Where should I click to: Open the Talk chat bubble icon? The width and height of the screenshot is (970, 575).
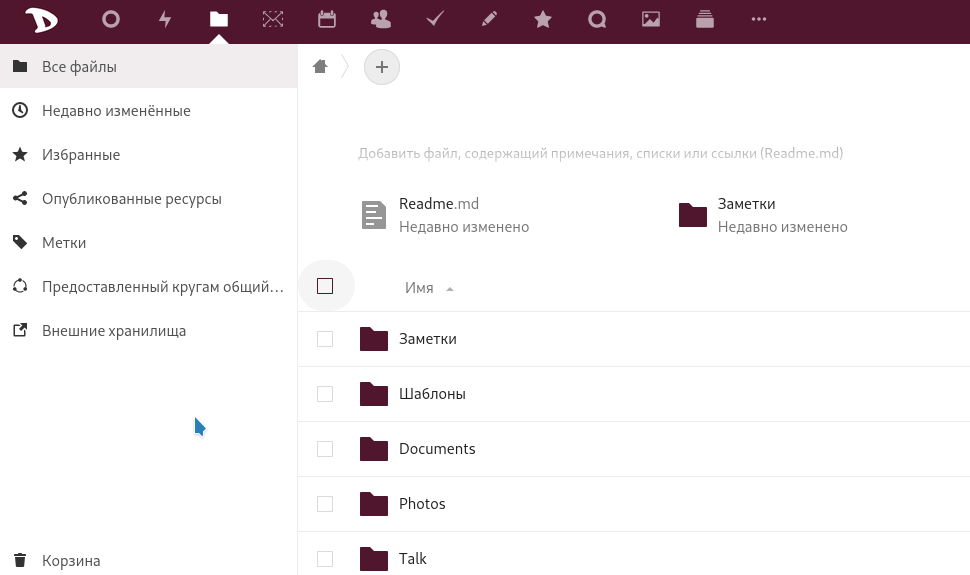pyautogui.click(x=597, y=19)
